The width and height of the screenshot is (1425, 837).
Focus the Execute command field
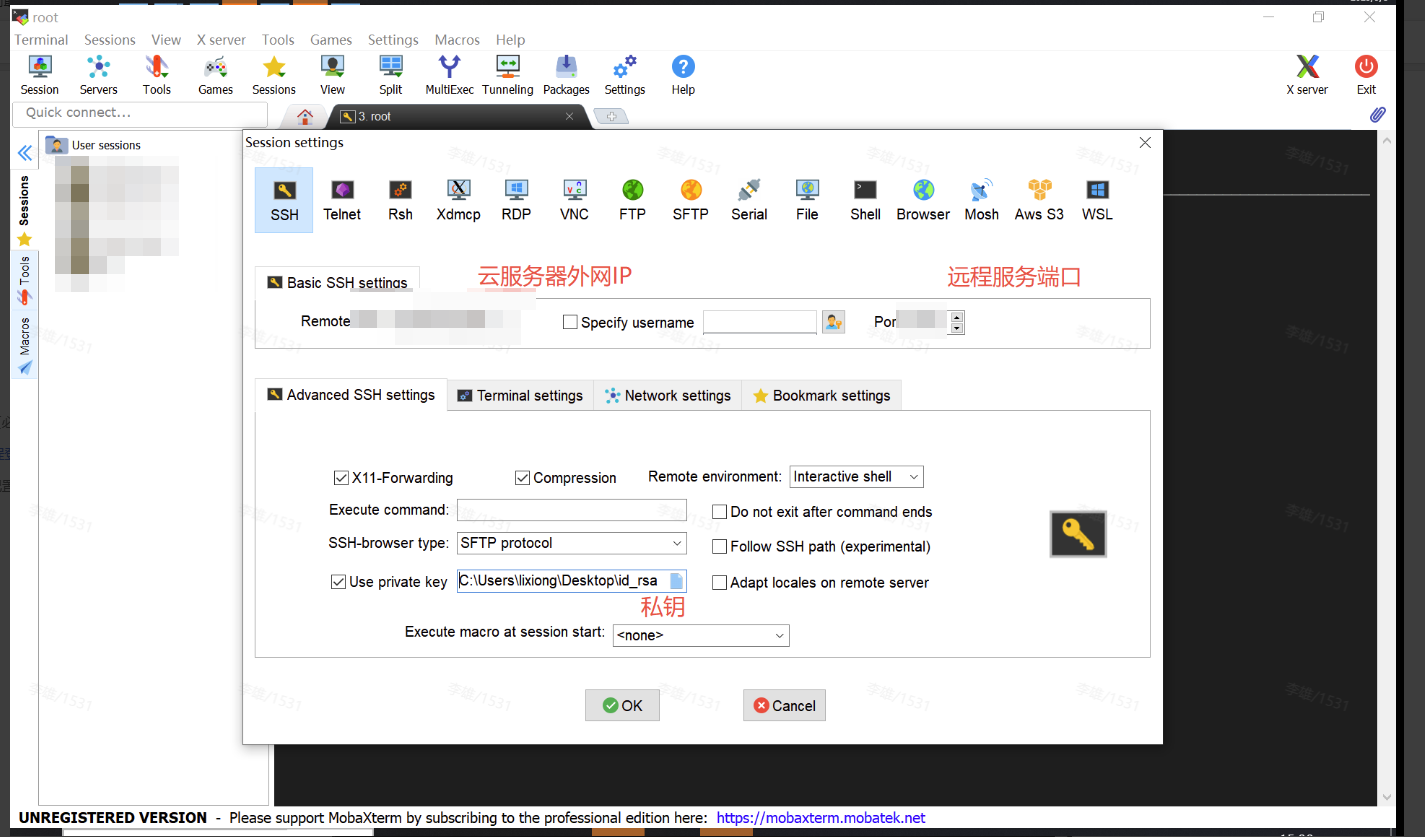click(572, 510)
